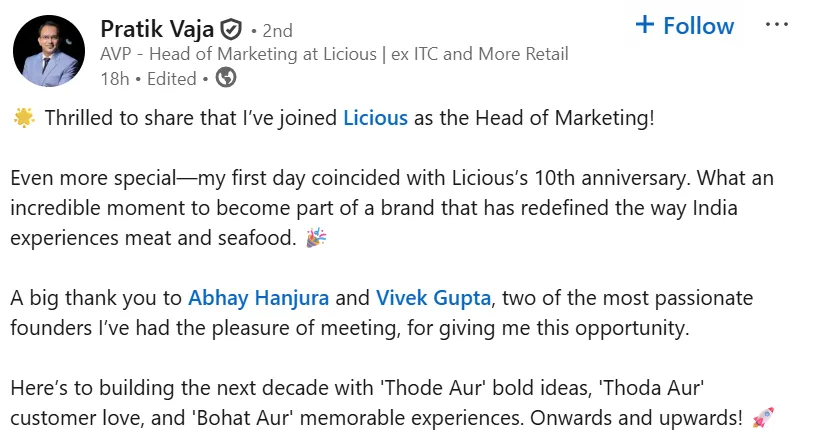Click the Edited label on the post
This screenshot has height=435, width=813.
coord(172,79)
